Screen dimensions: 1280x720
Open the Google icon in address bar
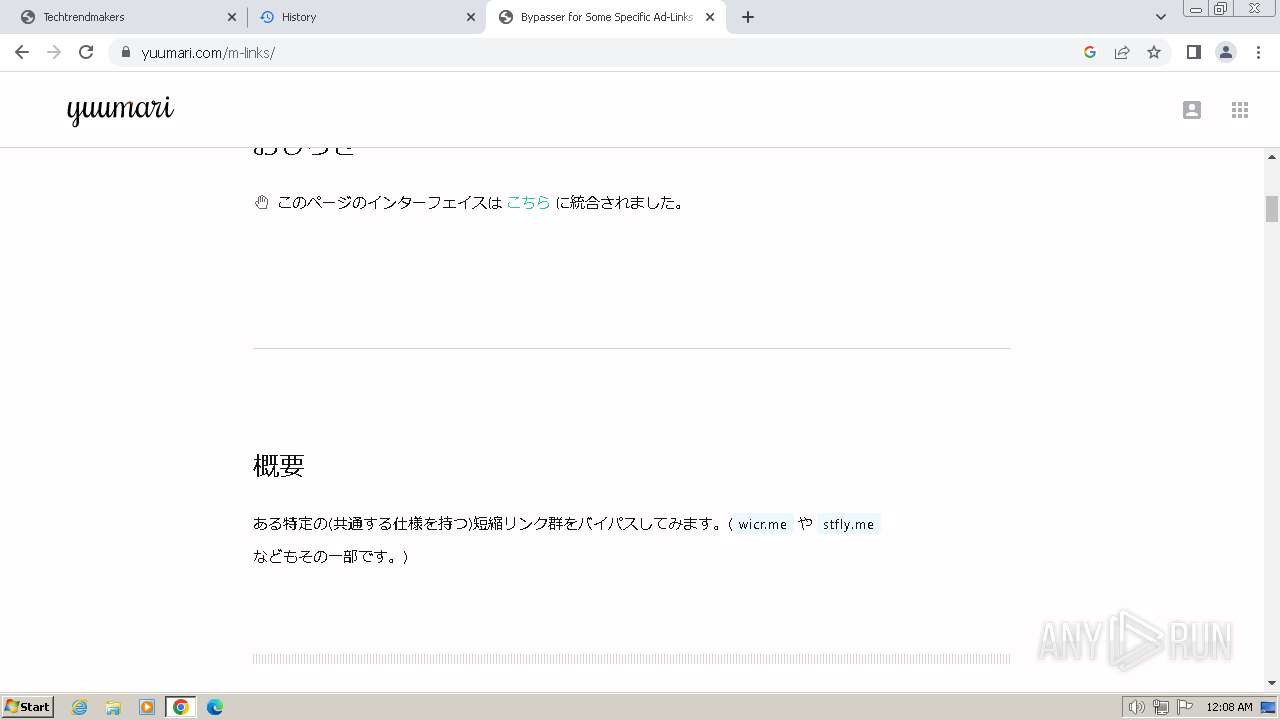click(x=1090, y=52)
